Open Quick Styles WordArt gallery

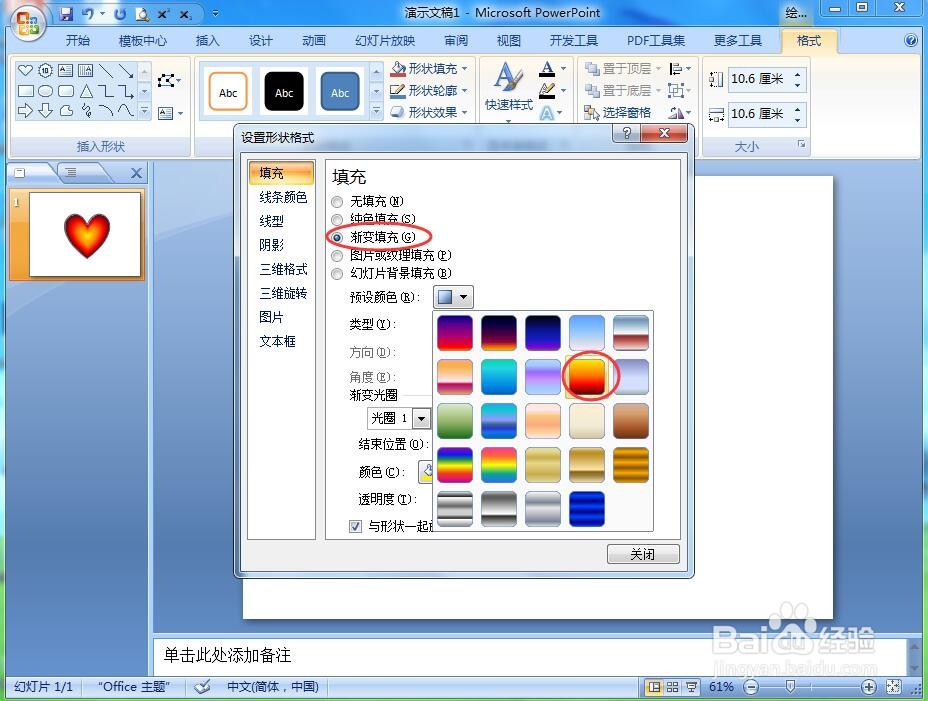(508, 90)
